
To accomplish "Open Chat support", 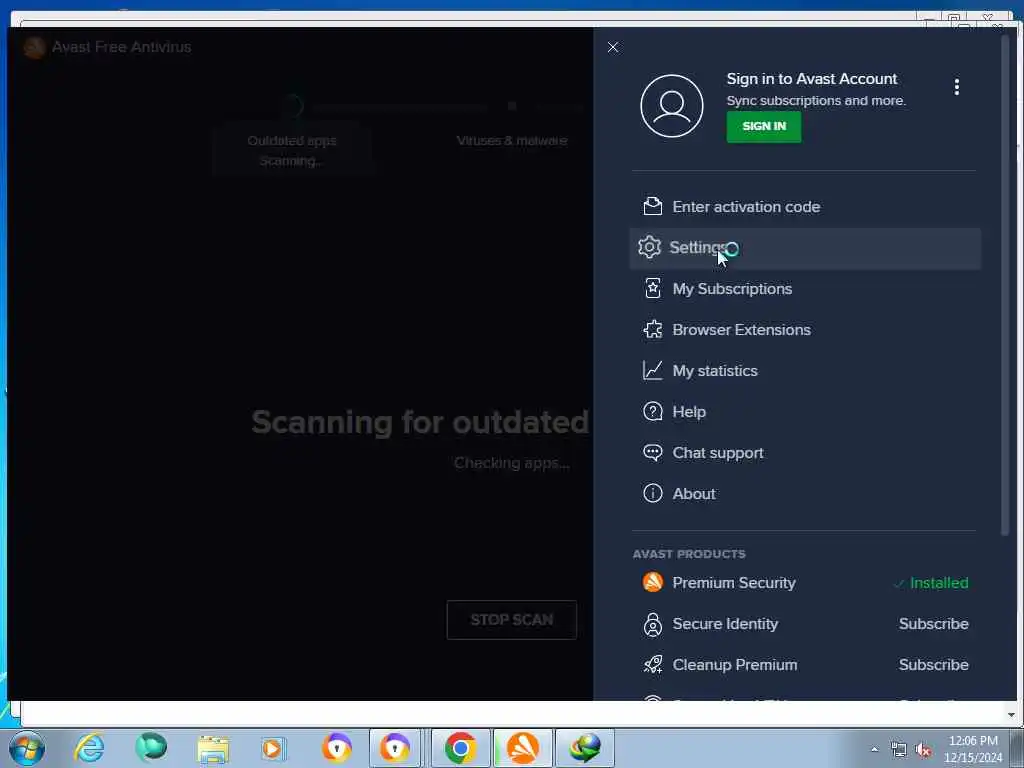I will [805, 453].
